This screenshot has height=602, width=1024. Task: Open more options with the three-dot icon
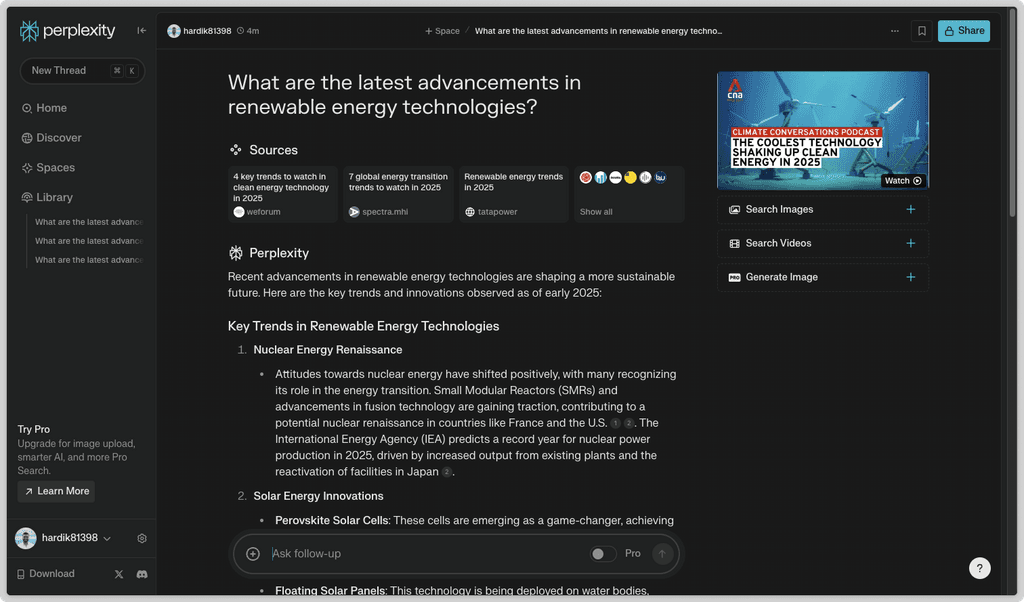tap(895, 31)
